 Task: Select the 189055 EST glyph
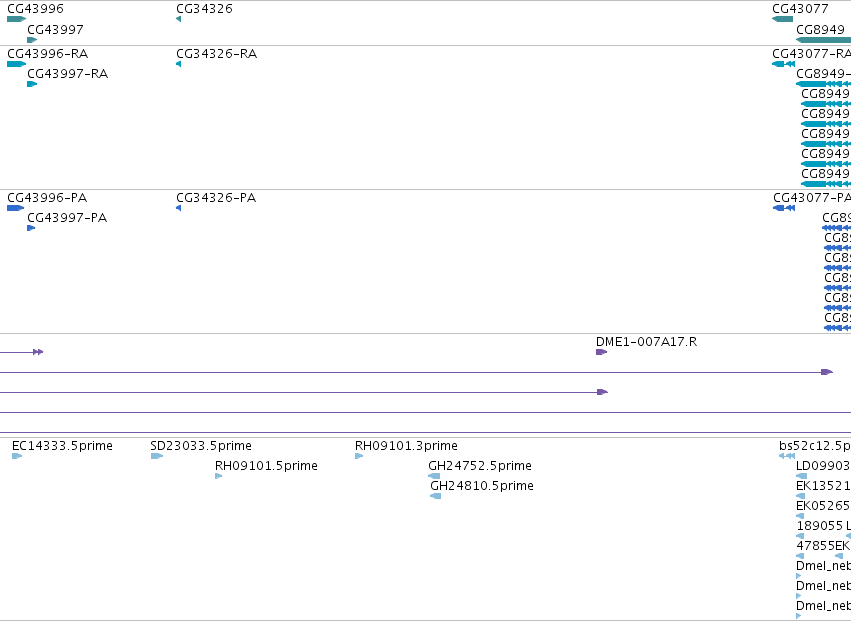pyautogui.click(x=799, y=536)
